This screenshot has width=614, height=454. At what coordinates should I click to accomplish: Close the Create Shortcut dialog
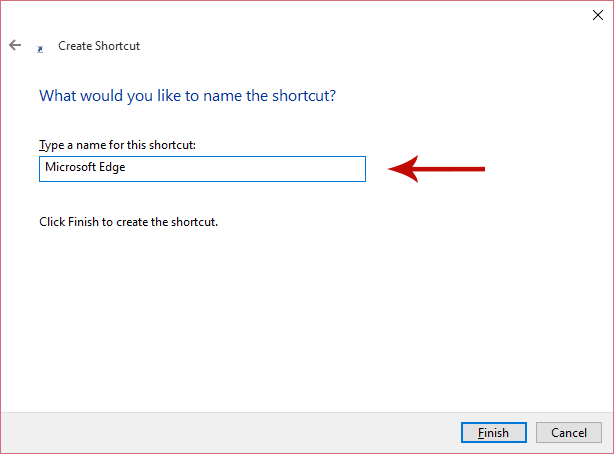pyautogui.click(x=598, y=15)
